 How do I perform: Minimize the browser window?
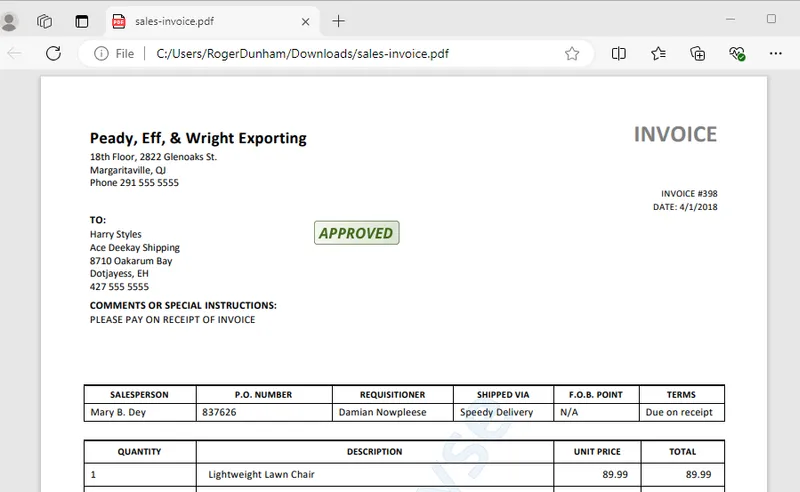coord(731,19)
